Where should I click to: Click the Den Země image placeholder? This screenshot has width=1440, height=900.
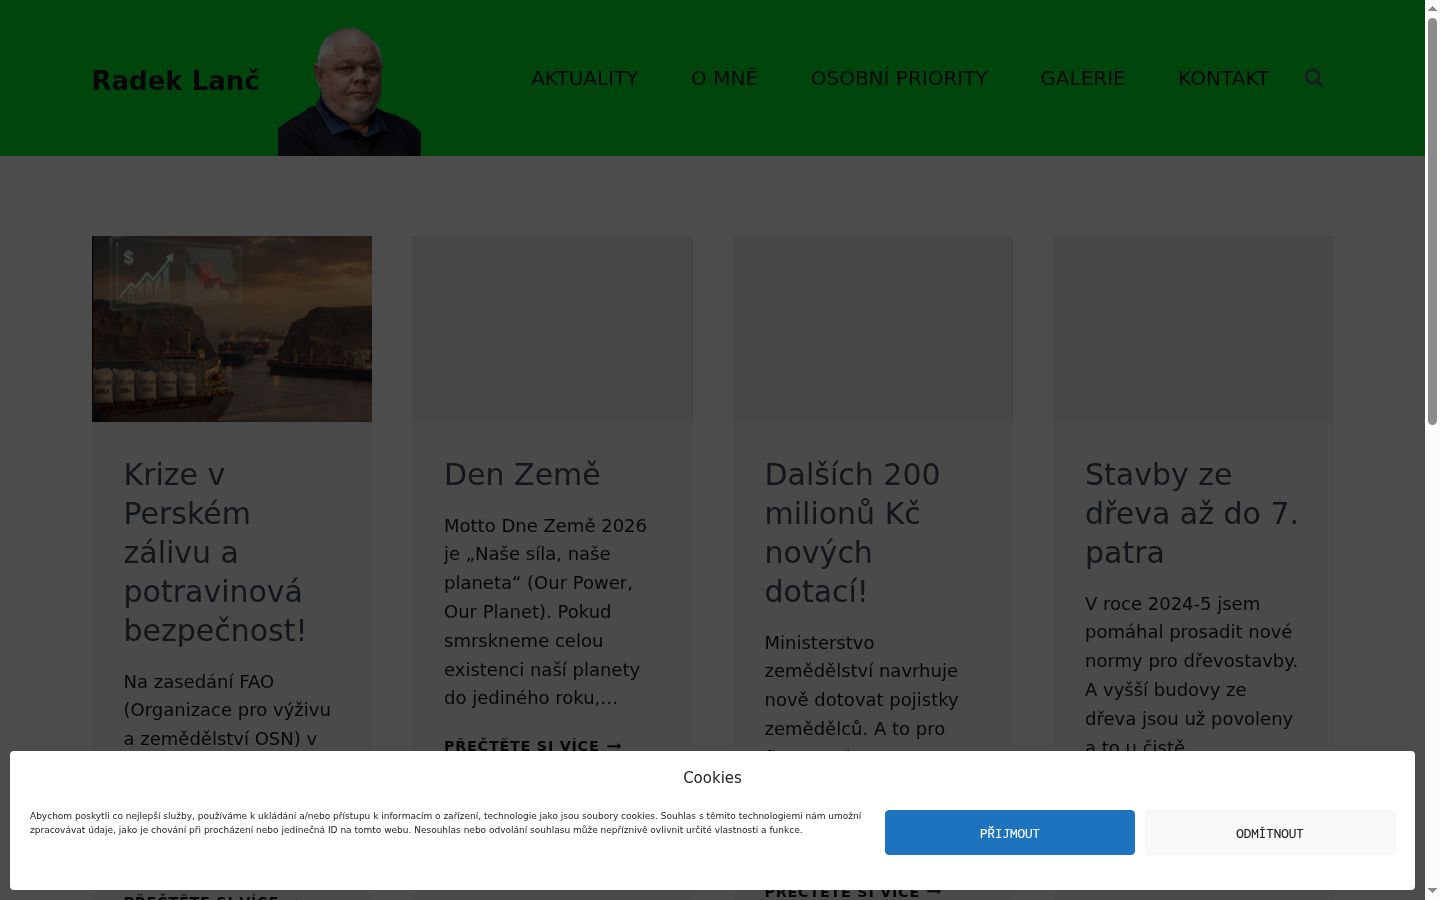click(552, 329)
